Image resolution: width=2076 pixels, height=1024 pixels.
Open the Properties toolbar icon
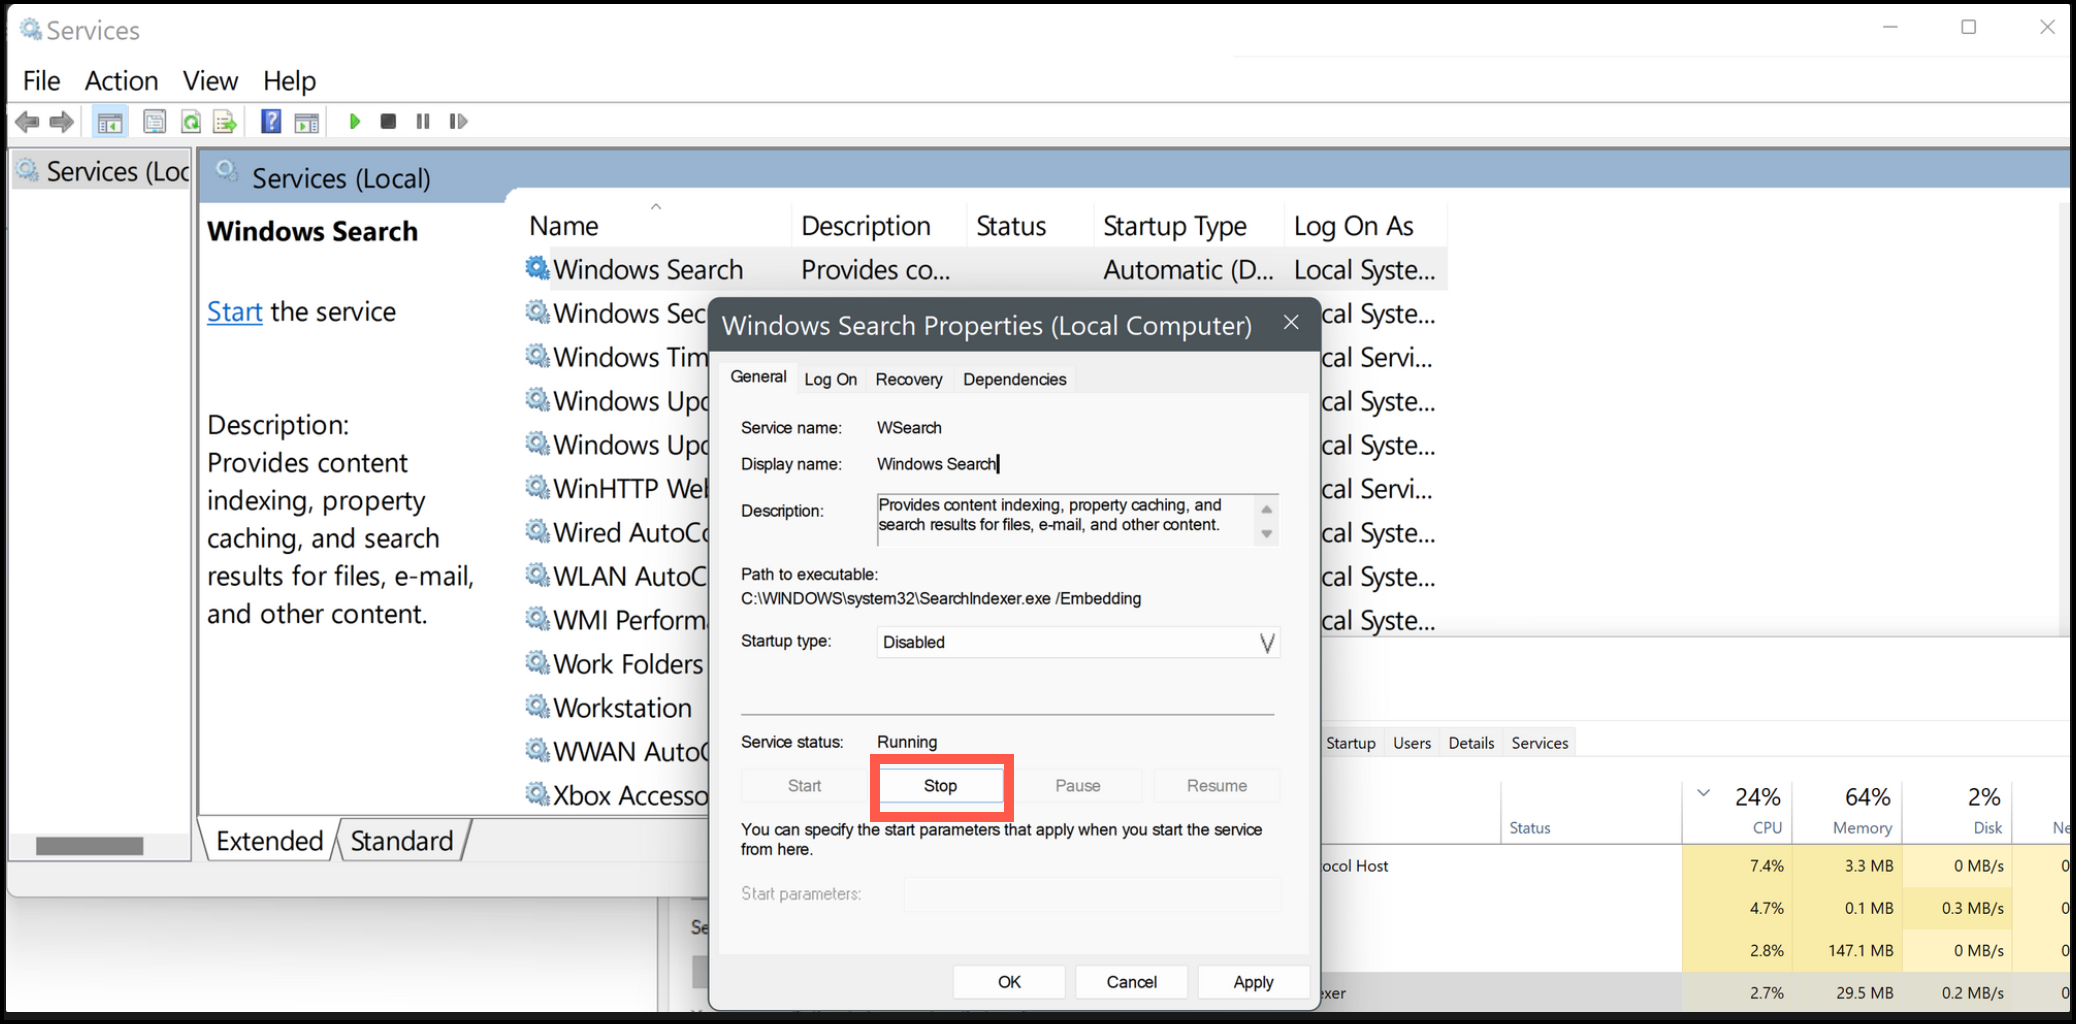[154, 122]
